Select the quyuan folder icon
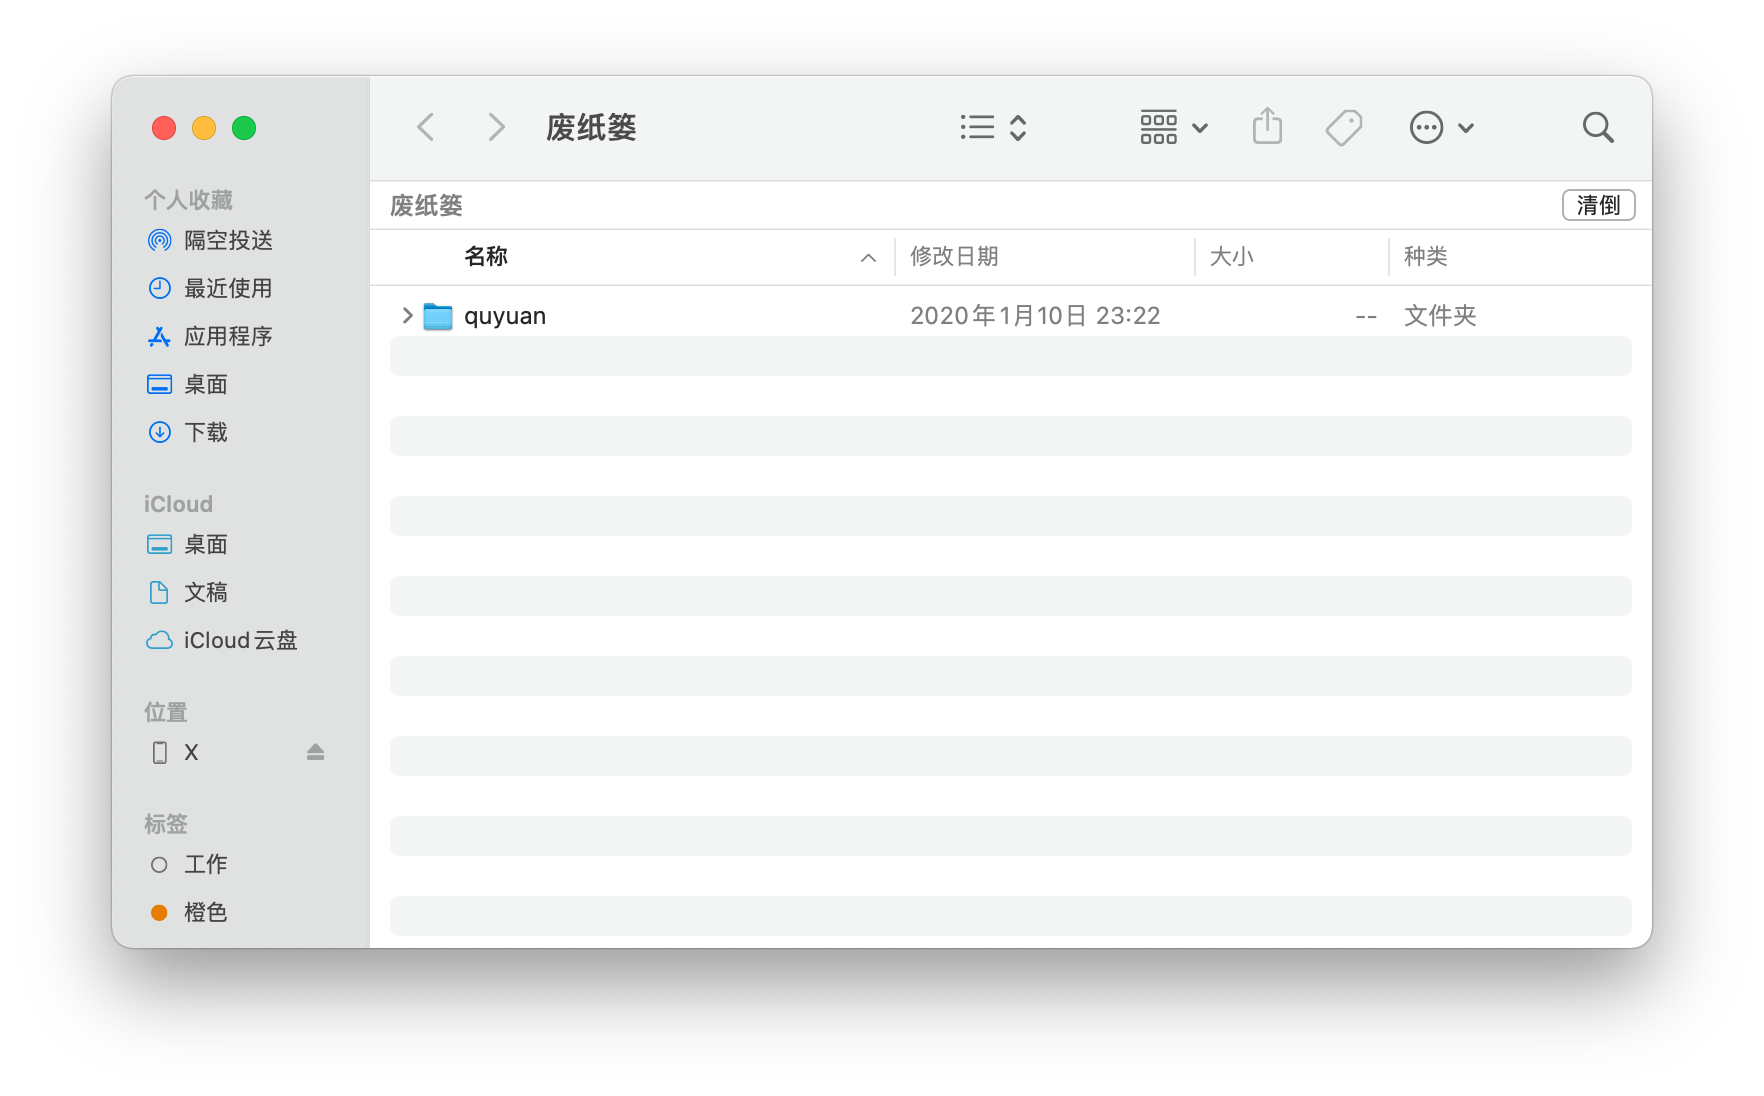 coord(438,316)
